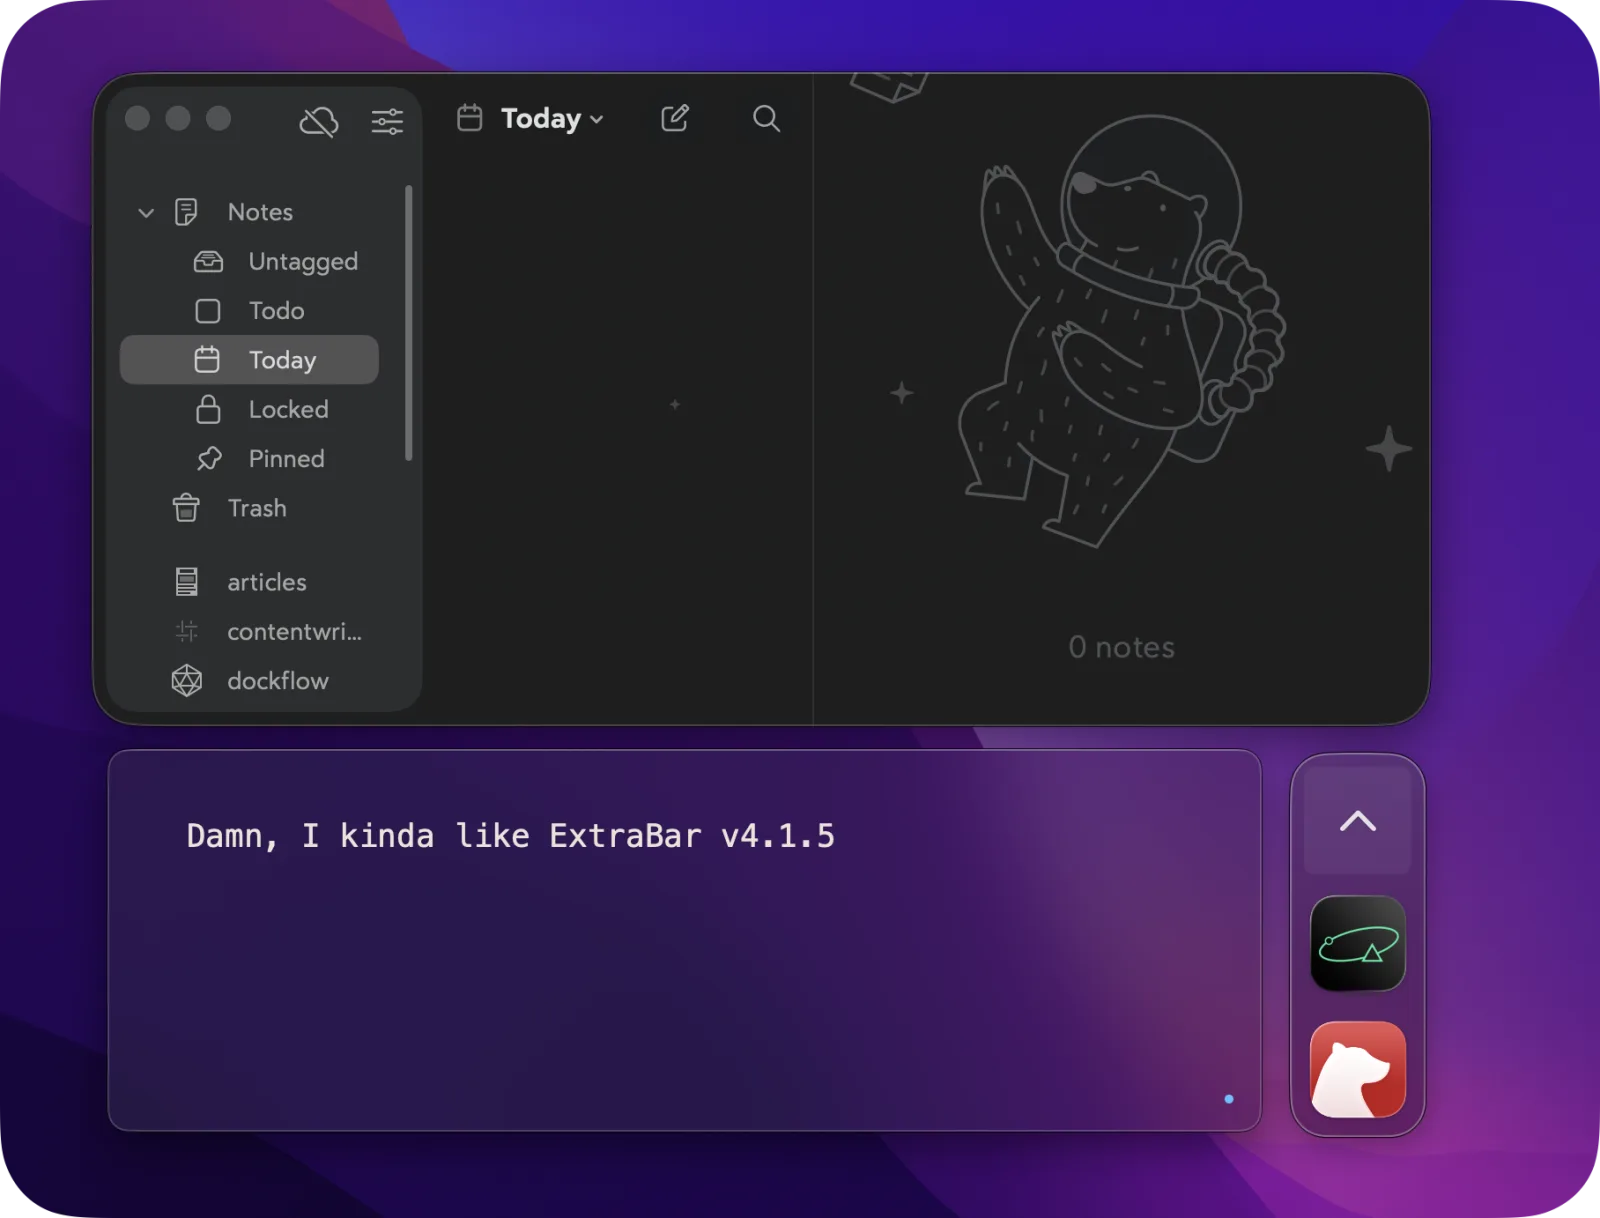Open the Today dropdown in note list header
The image size is (1600, 1218).
[x=552, y=119]
